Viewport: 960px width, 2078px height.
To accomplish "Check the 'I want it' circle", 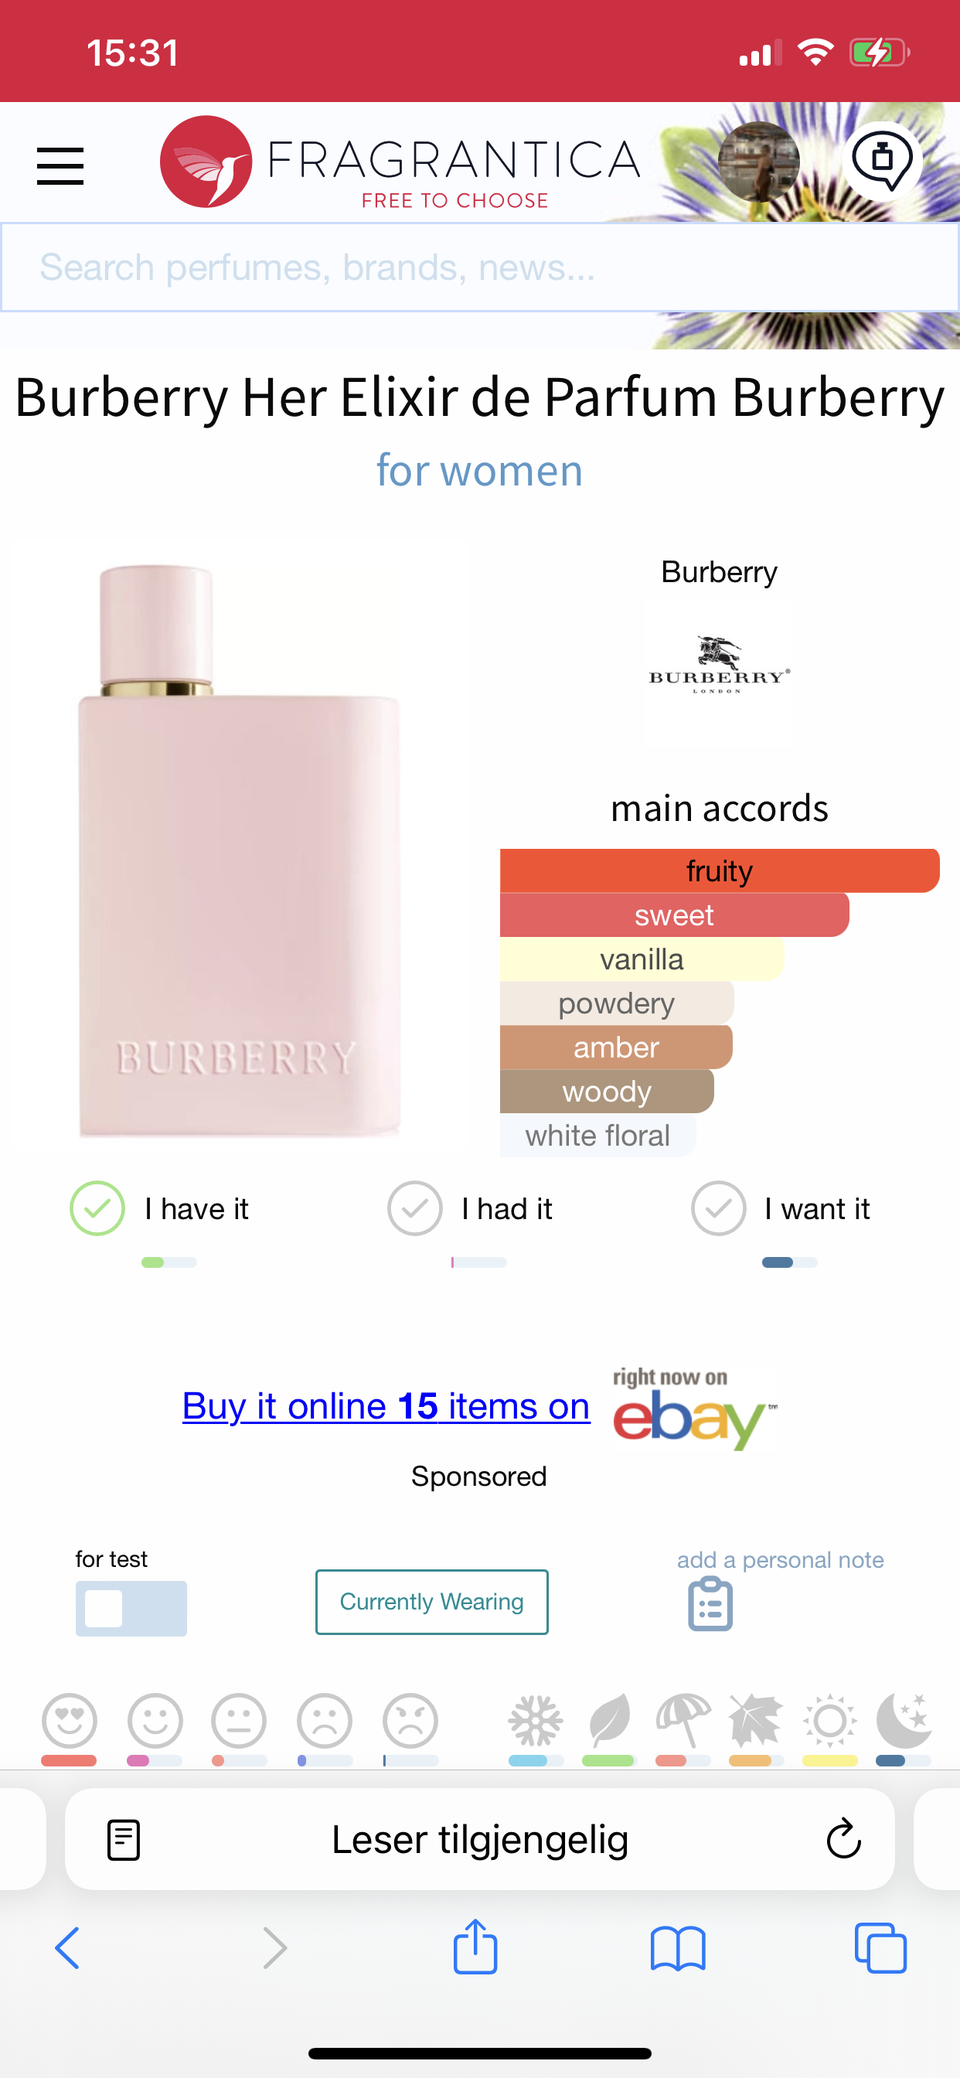I will pyautogui.click(x=719, y=1208).
